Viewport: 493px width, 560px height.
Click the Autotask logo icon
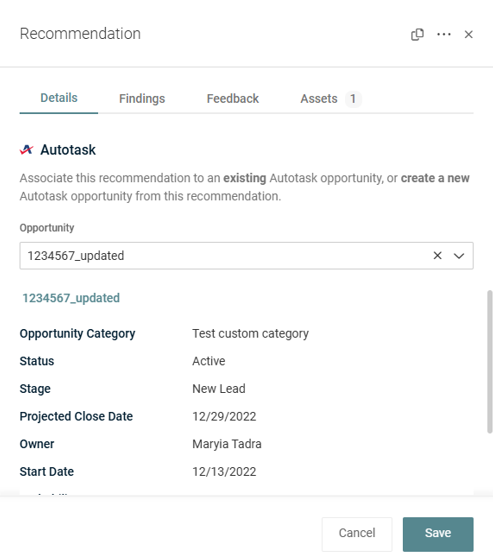pyautogui.click(x=27, y=150)
